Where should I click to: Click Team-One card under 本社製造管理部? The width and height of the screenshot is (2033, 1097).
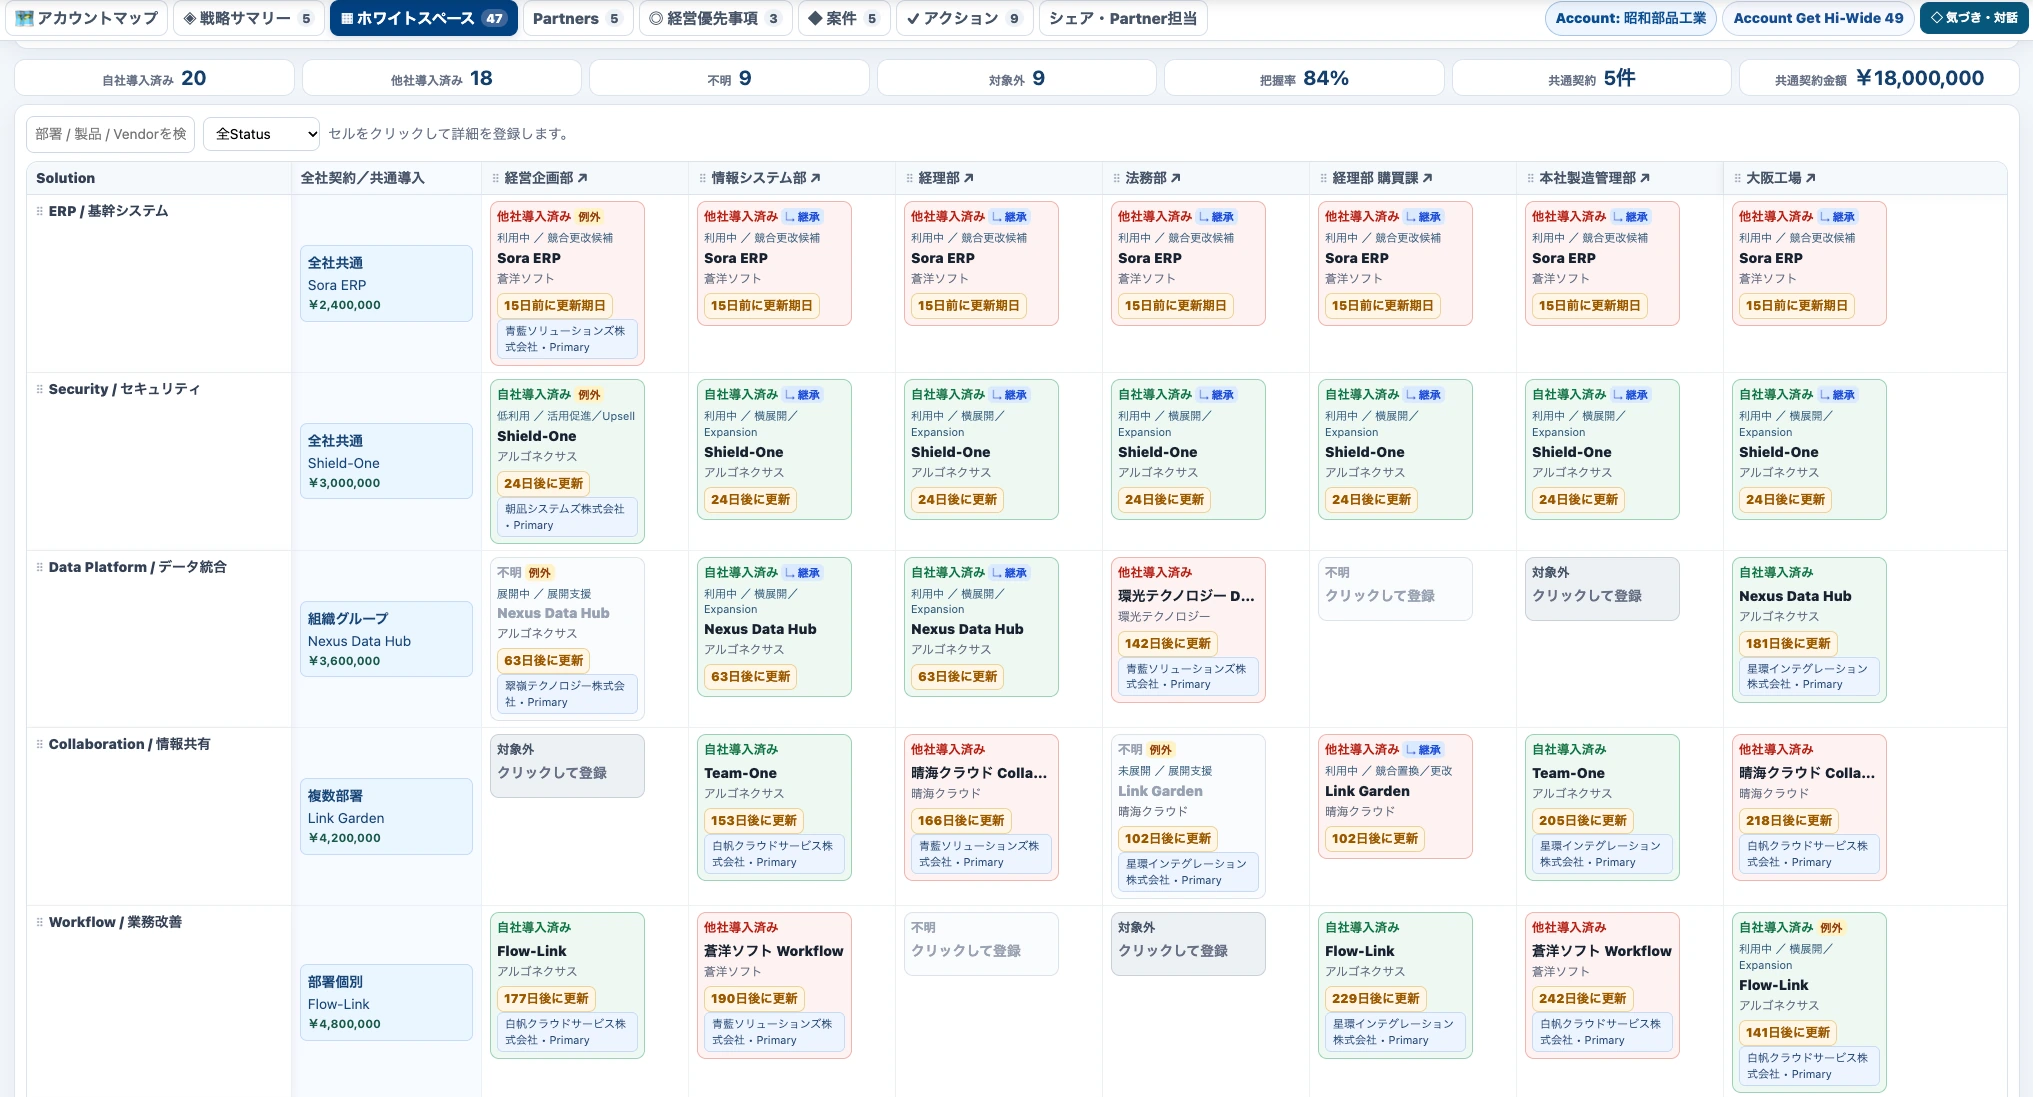tap(1602, 807)
